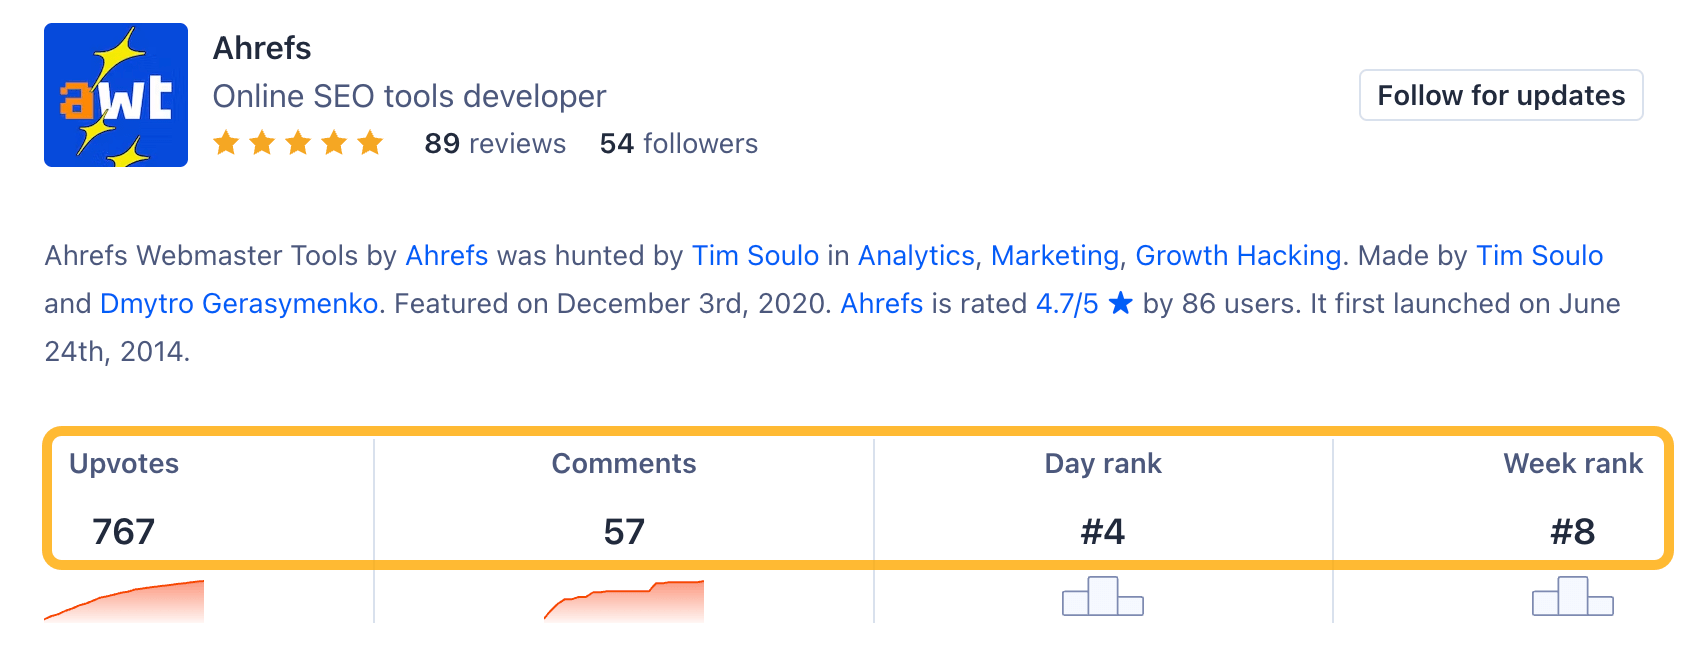Click the blue star icon next to 4.7/5
Image resolution: width=1682 pixels, height=664 pixels.
[1120, 303]
